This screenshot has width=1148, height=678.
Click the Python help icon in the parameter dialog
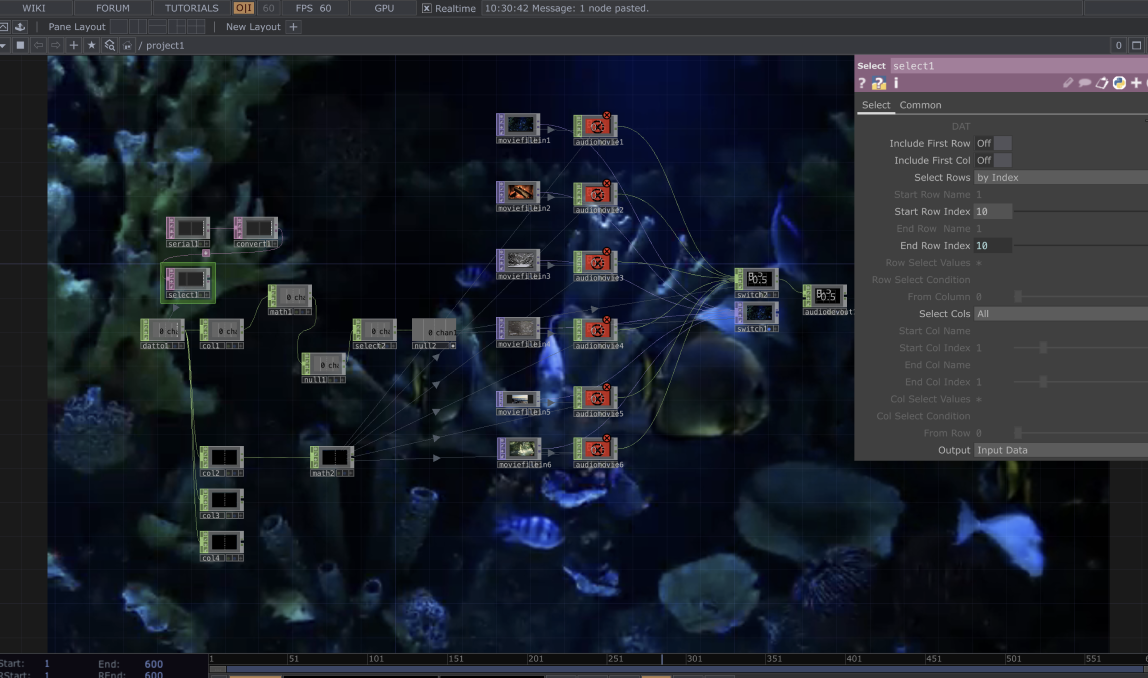tap(878, 83)
